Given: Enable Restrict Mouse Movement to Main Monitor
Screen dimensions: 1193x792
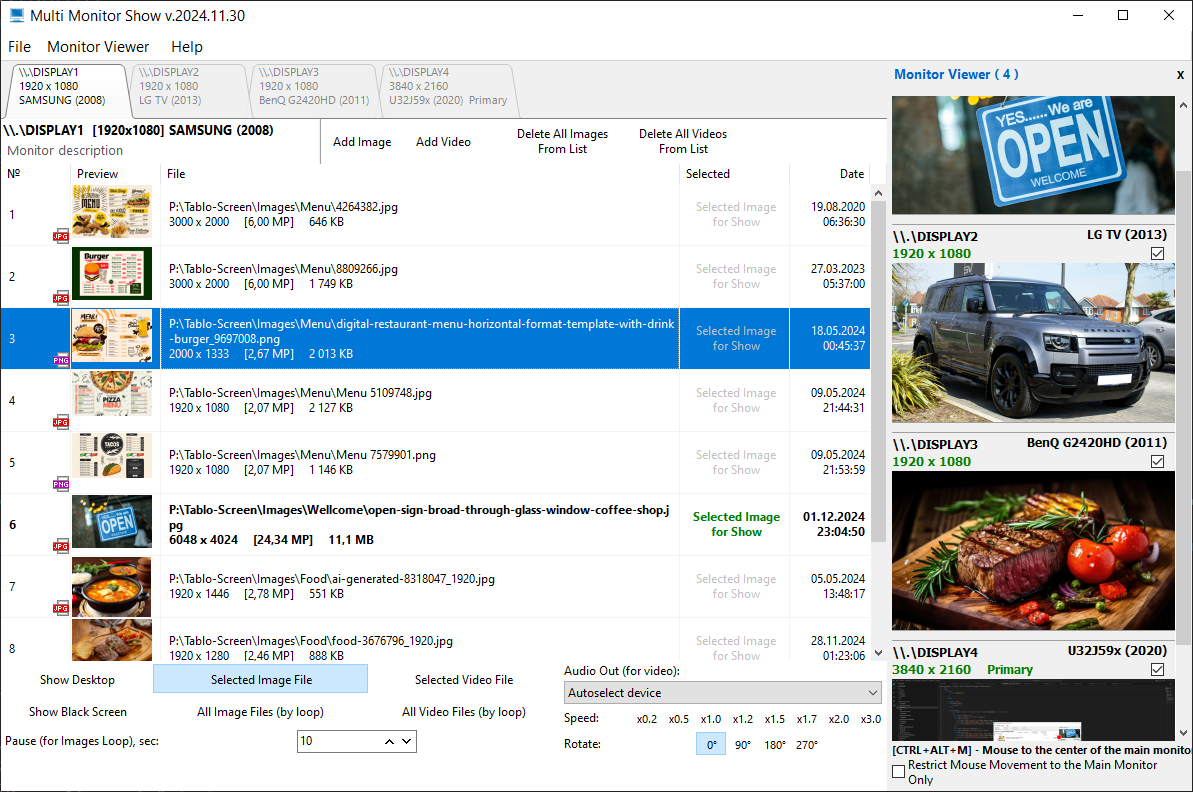Looking at the screenshot, I should pyautogui.click(x=899, y=771).
